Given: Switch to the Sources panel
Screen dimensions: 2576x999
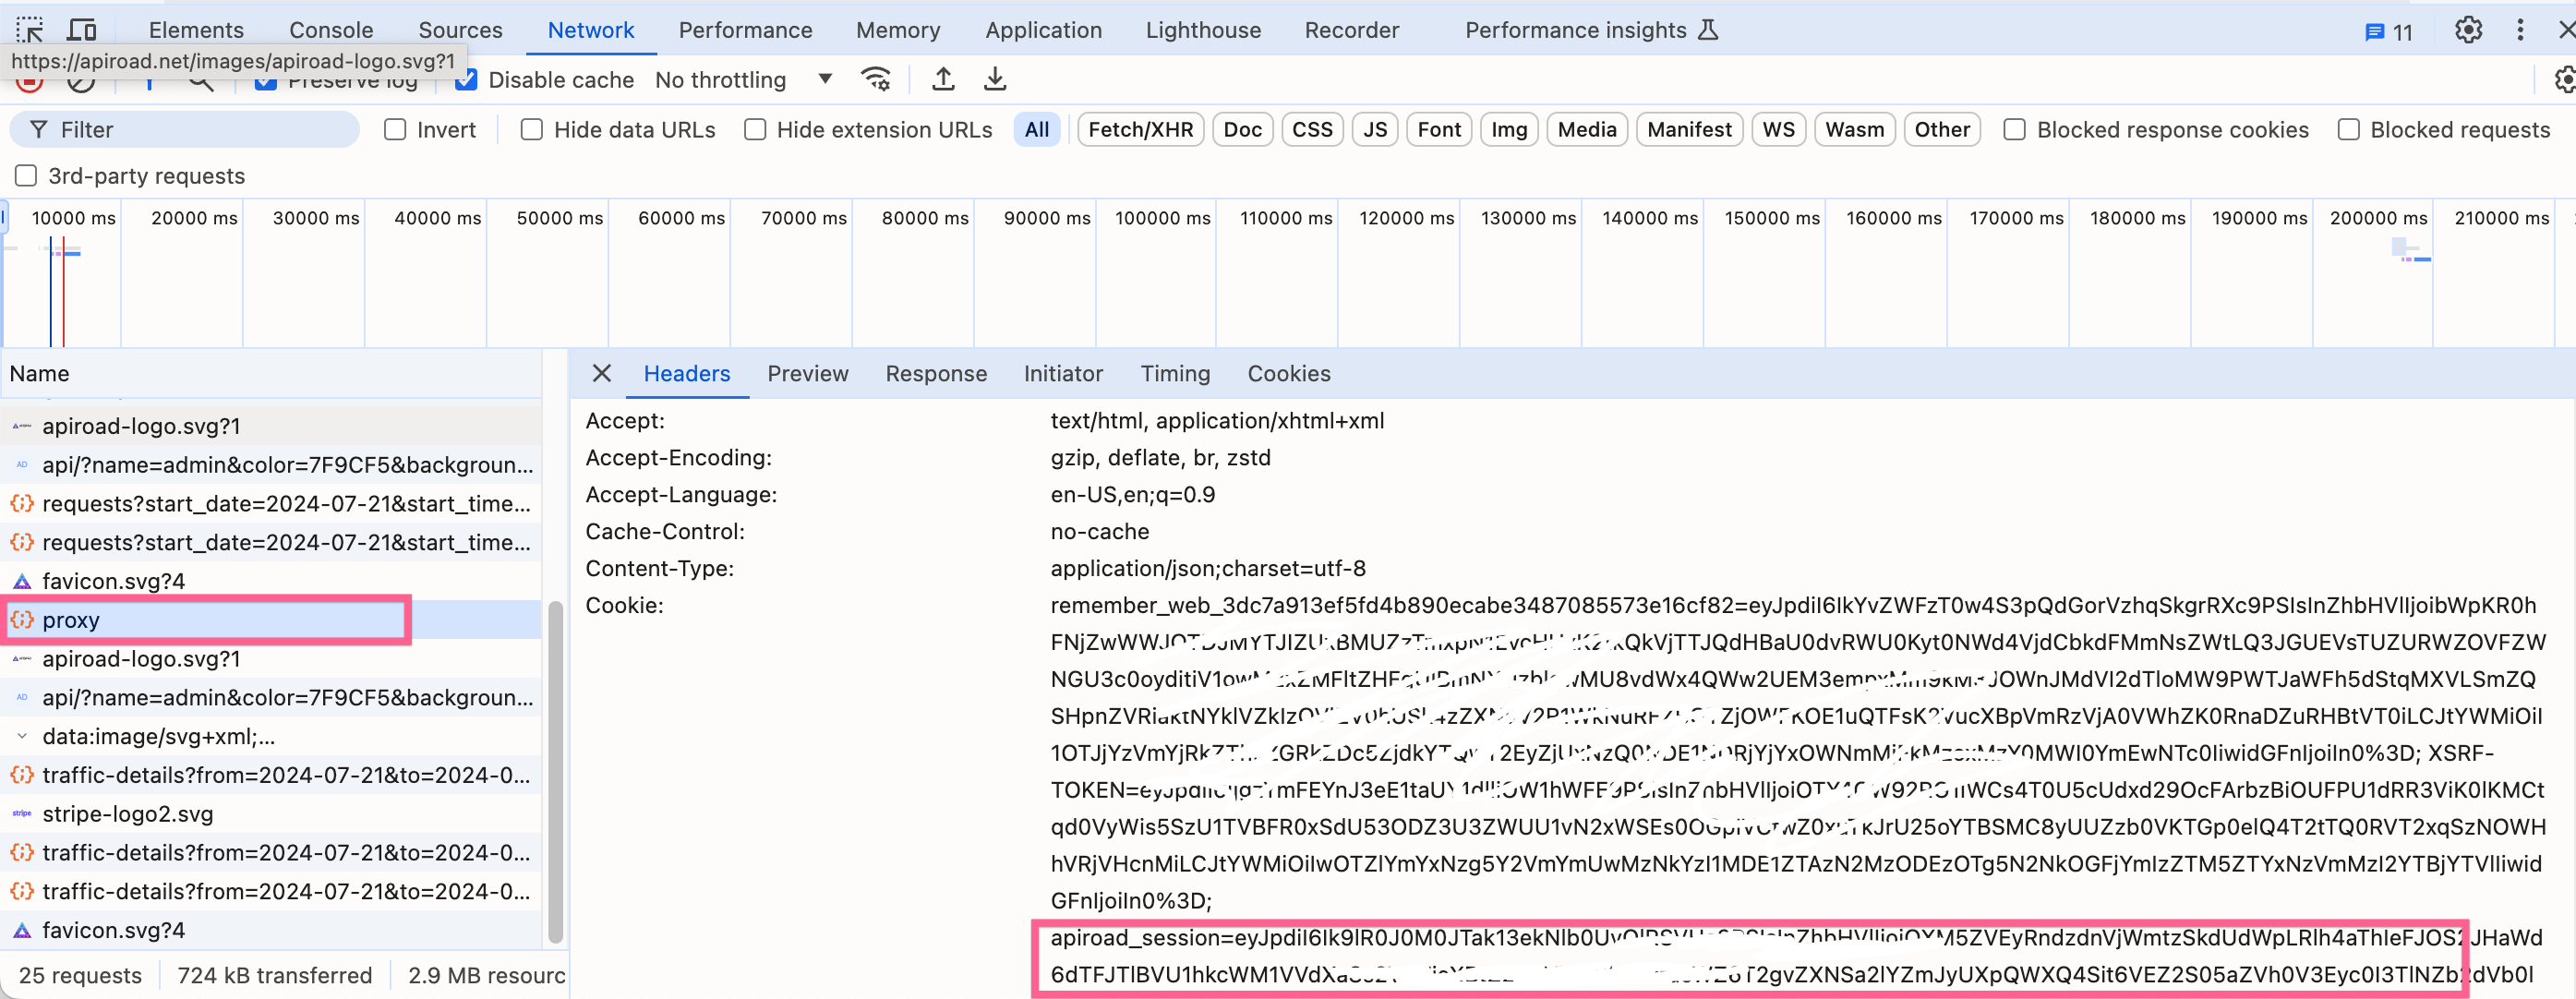Looking at the screenshot, I should [x=460, y=30].
